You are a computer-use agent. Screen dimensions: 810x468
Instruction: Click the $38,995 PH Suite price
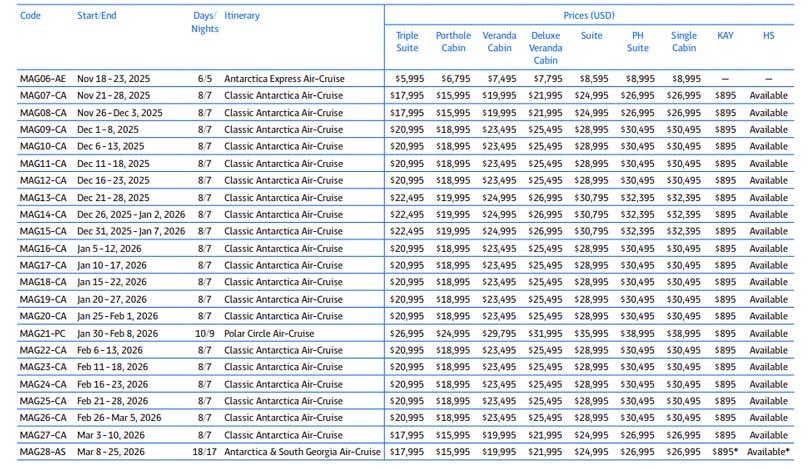(637, 334)
